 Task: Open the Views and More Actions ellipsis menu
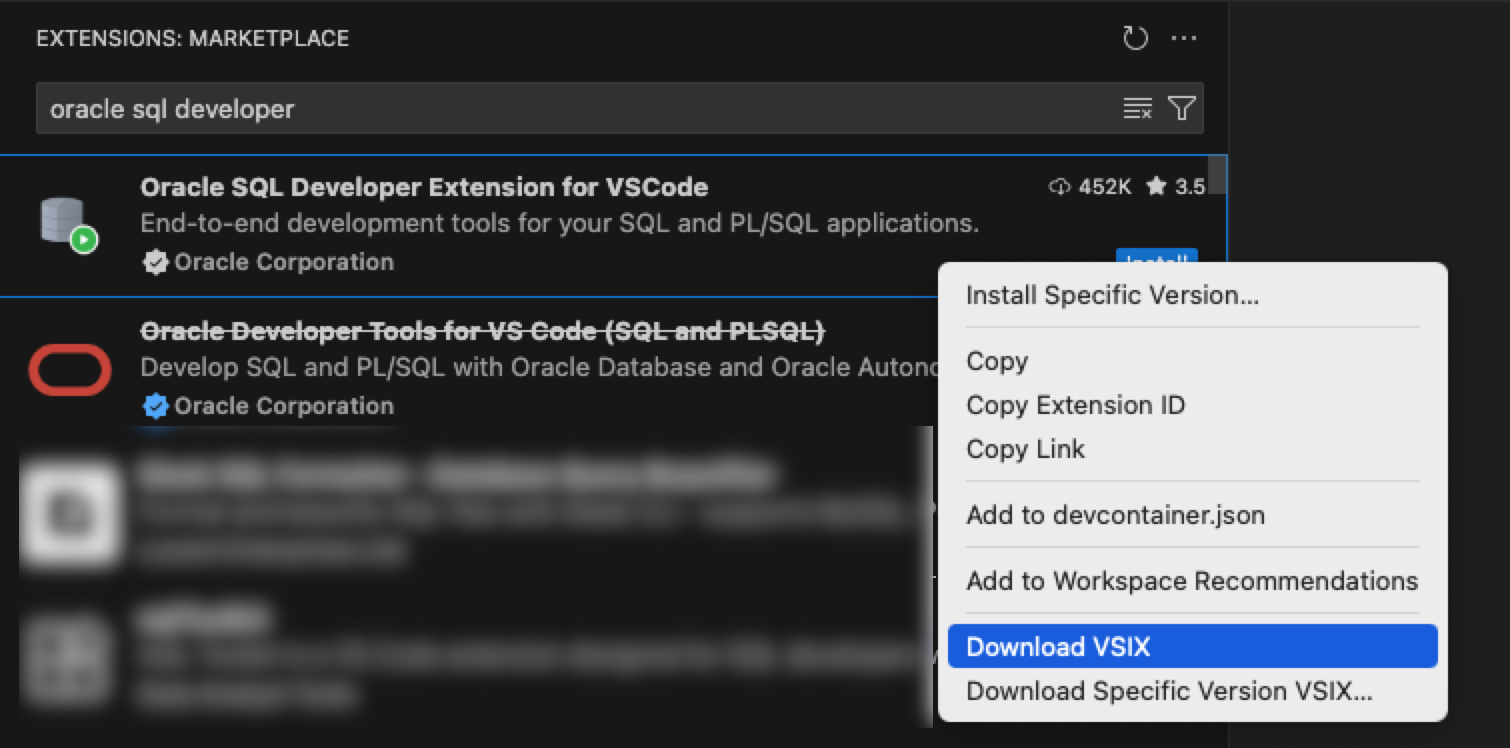(1184, 39)
